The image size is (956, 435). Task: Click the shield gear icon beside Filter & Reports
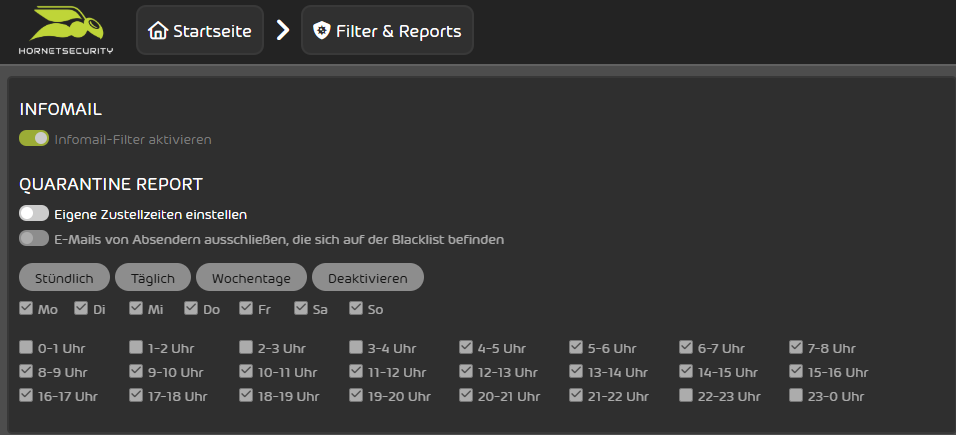coord(321,31)
